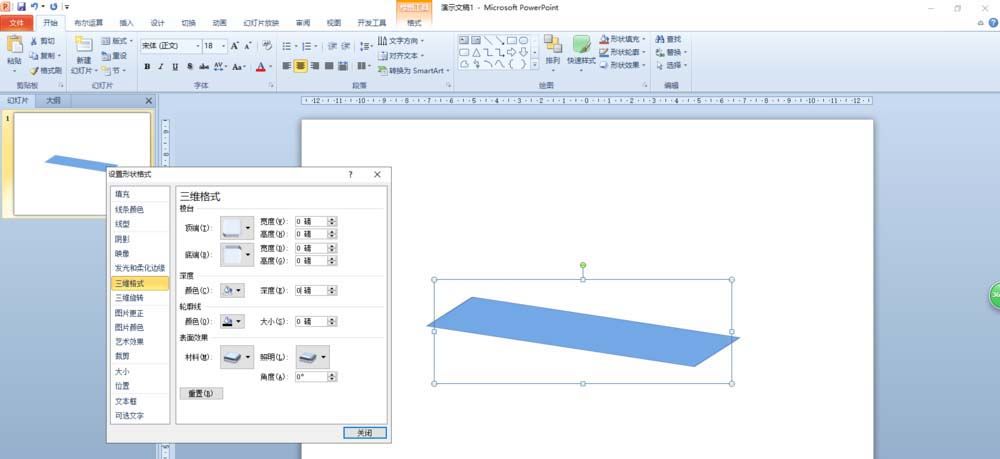Viewport: 1000px width, 459px height.
Task: Click the Cut (剪切) scissors icon
Action: click(x=34, y=41)
